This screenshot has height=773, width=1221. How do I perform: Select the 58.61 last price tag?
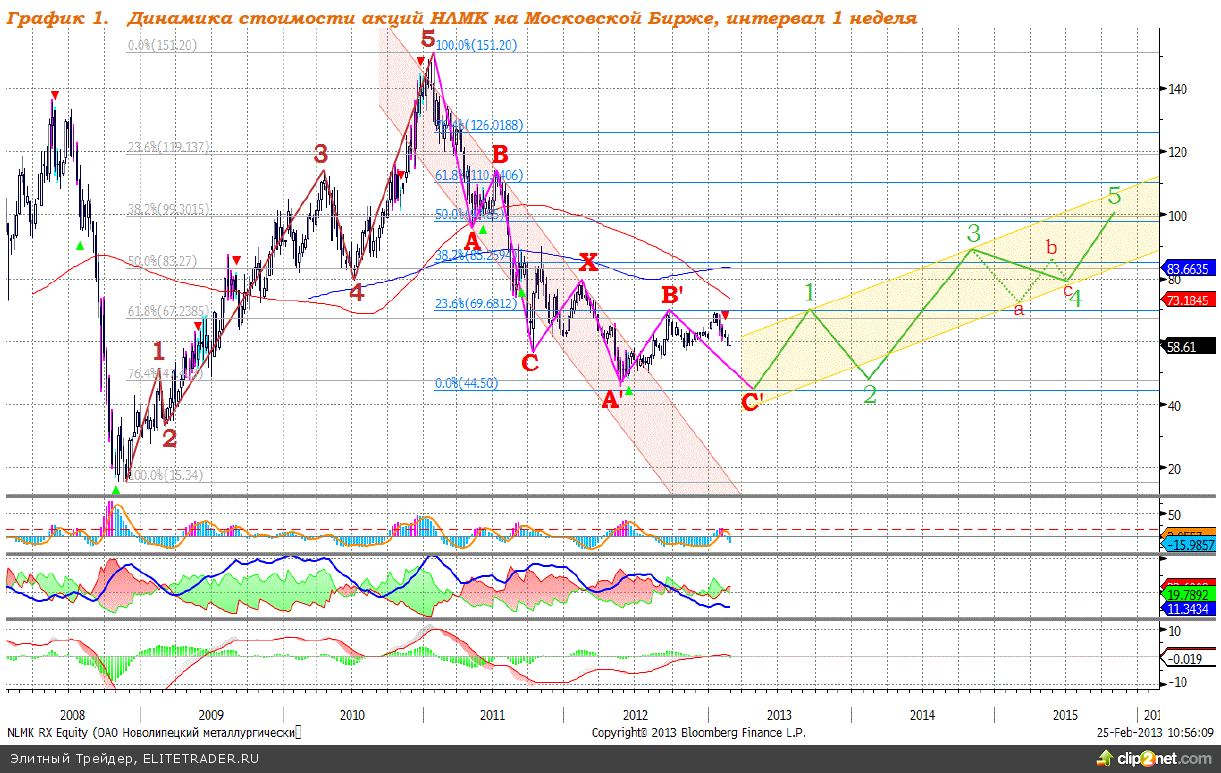coord(1188,345)
